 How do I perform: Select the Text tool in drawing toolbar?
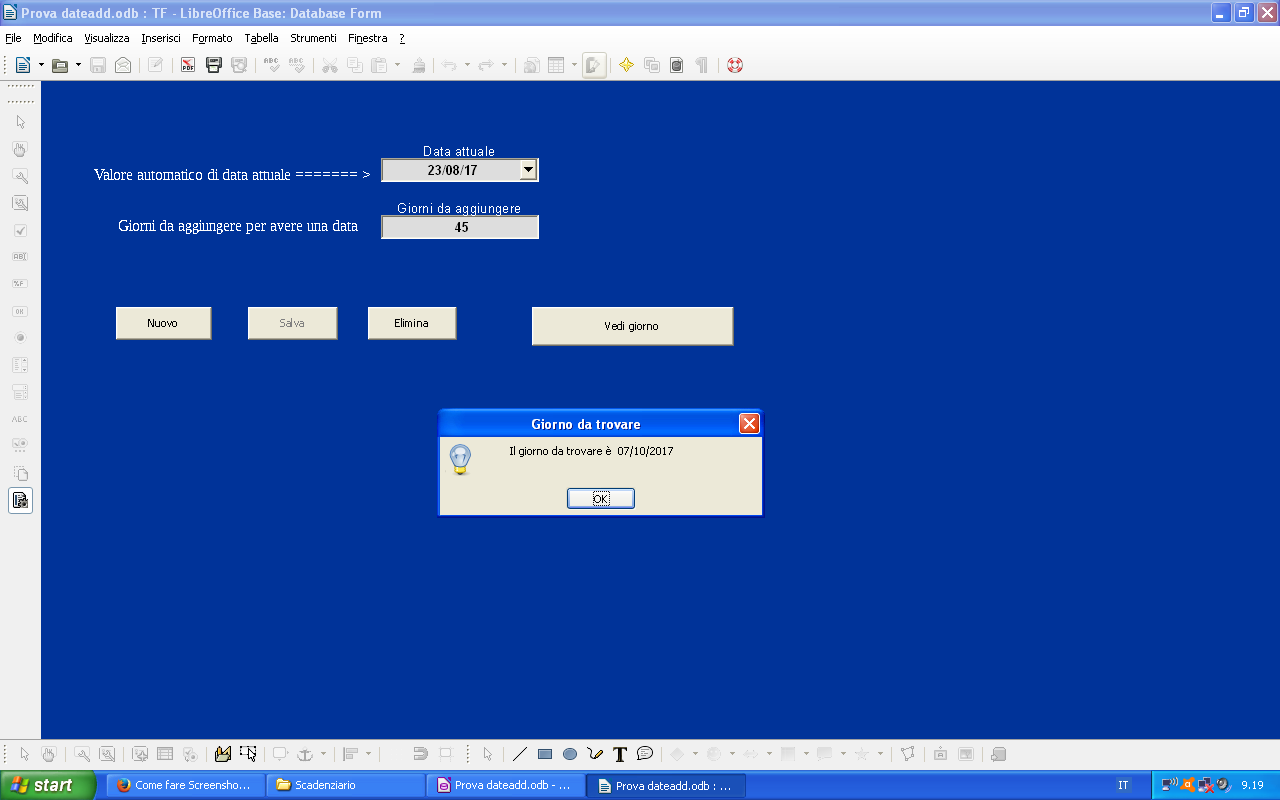coord(620,754)
